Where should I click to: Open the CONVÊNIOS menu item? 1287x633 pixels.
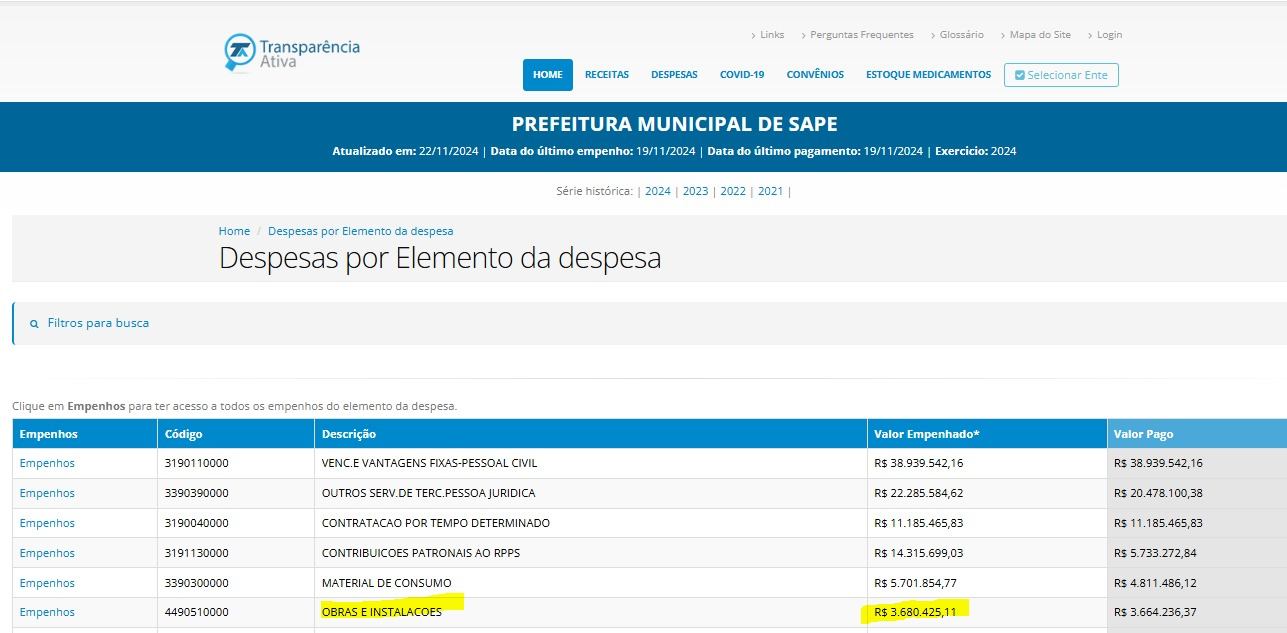(x=815, y=75)
